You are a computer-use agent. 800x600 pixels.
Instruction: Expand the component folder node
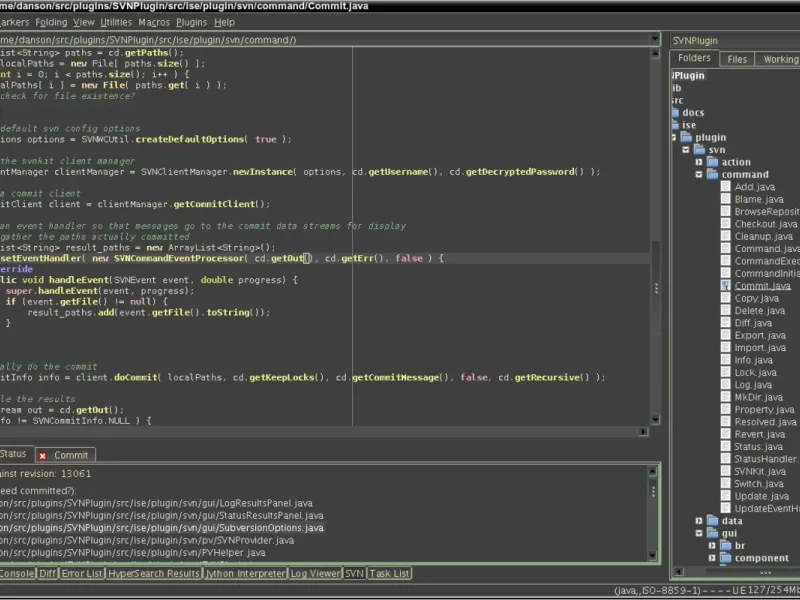[x=712, y=558]
